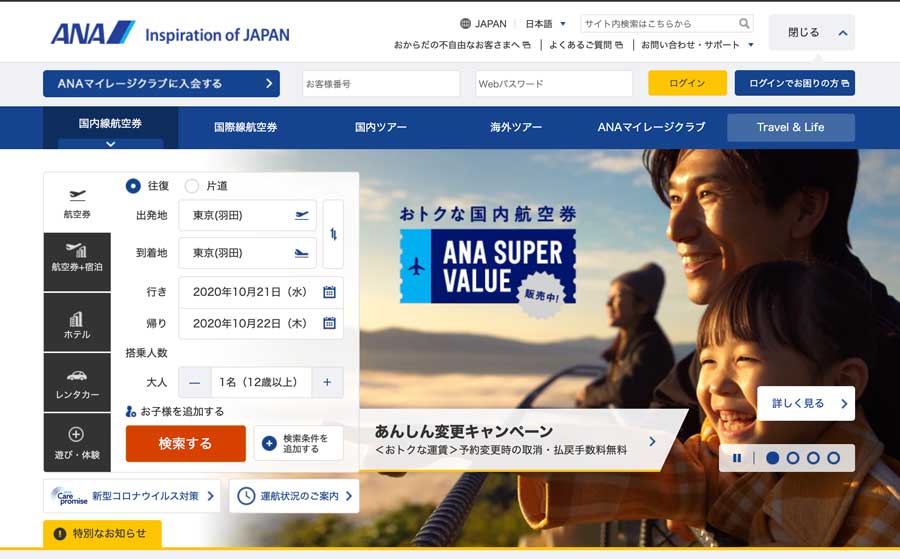Select the 片道 one-way radio button

192,186
